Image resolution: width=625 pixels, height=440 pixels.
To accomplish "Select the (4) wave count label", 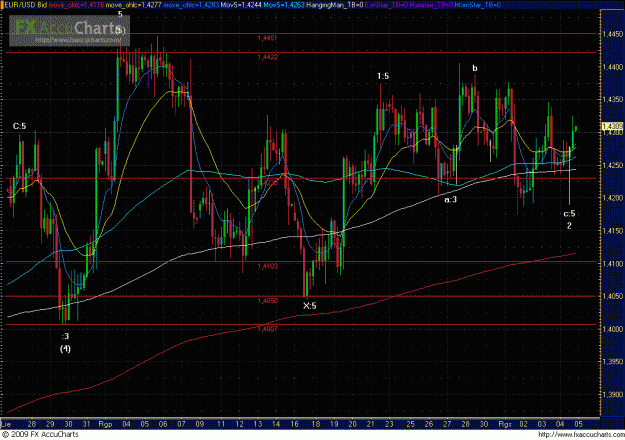I will coord(65,349).
